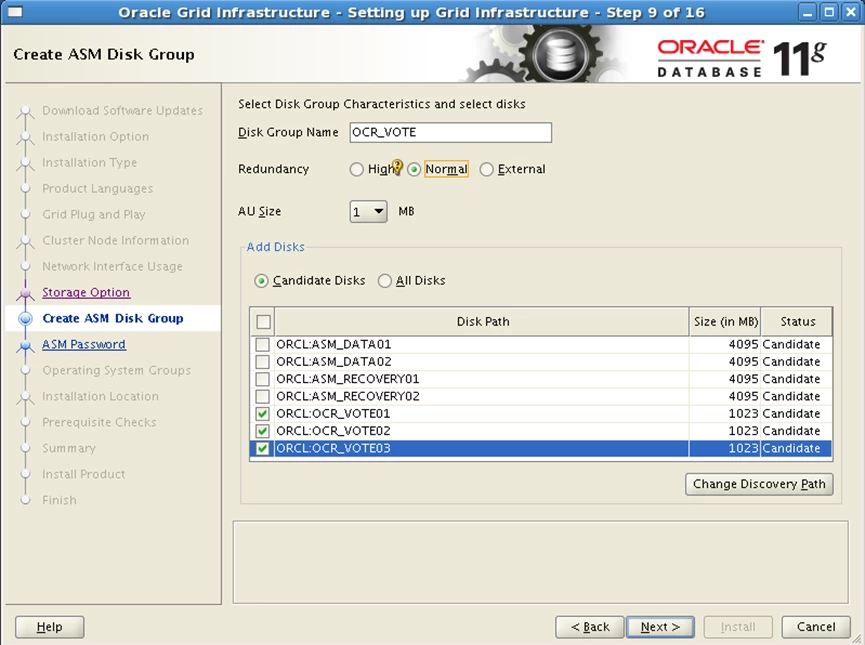Click the 4095 size of ORCL:ASM_DATA01

tap(744, 345)
